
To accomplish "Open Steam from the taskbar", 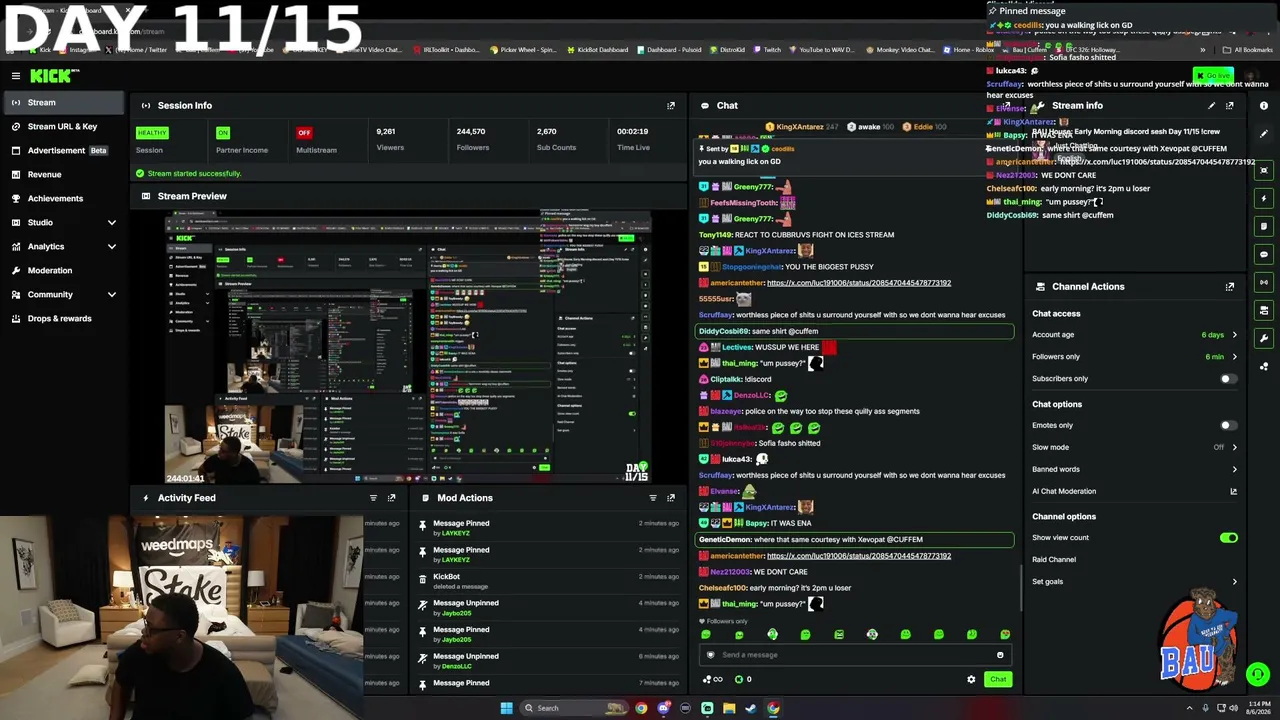I will (751, 708).
